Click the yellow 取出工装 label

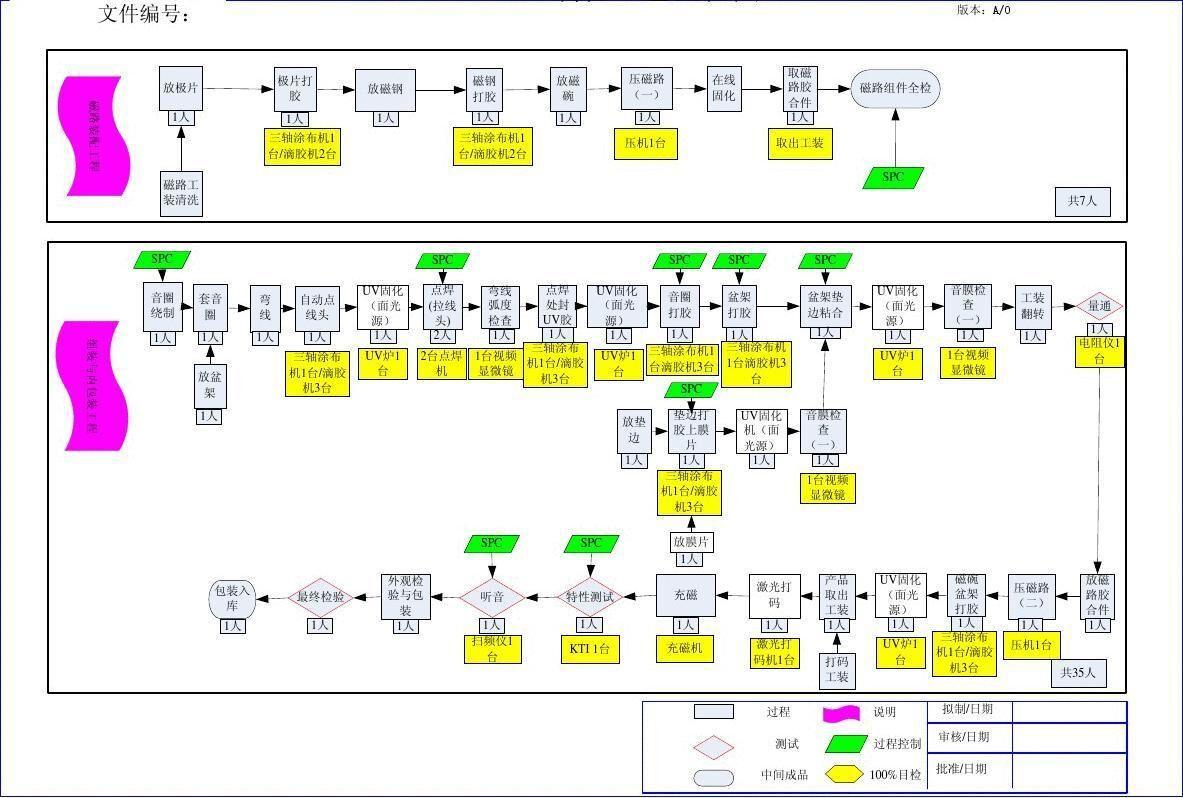tap(800, 143)
